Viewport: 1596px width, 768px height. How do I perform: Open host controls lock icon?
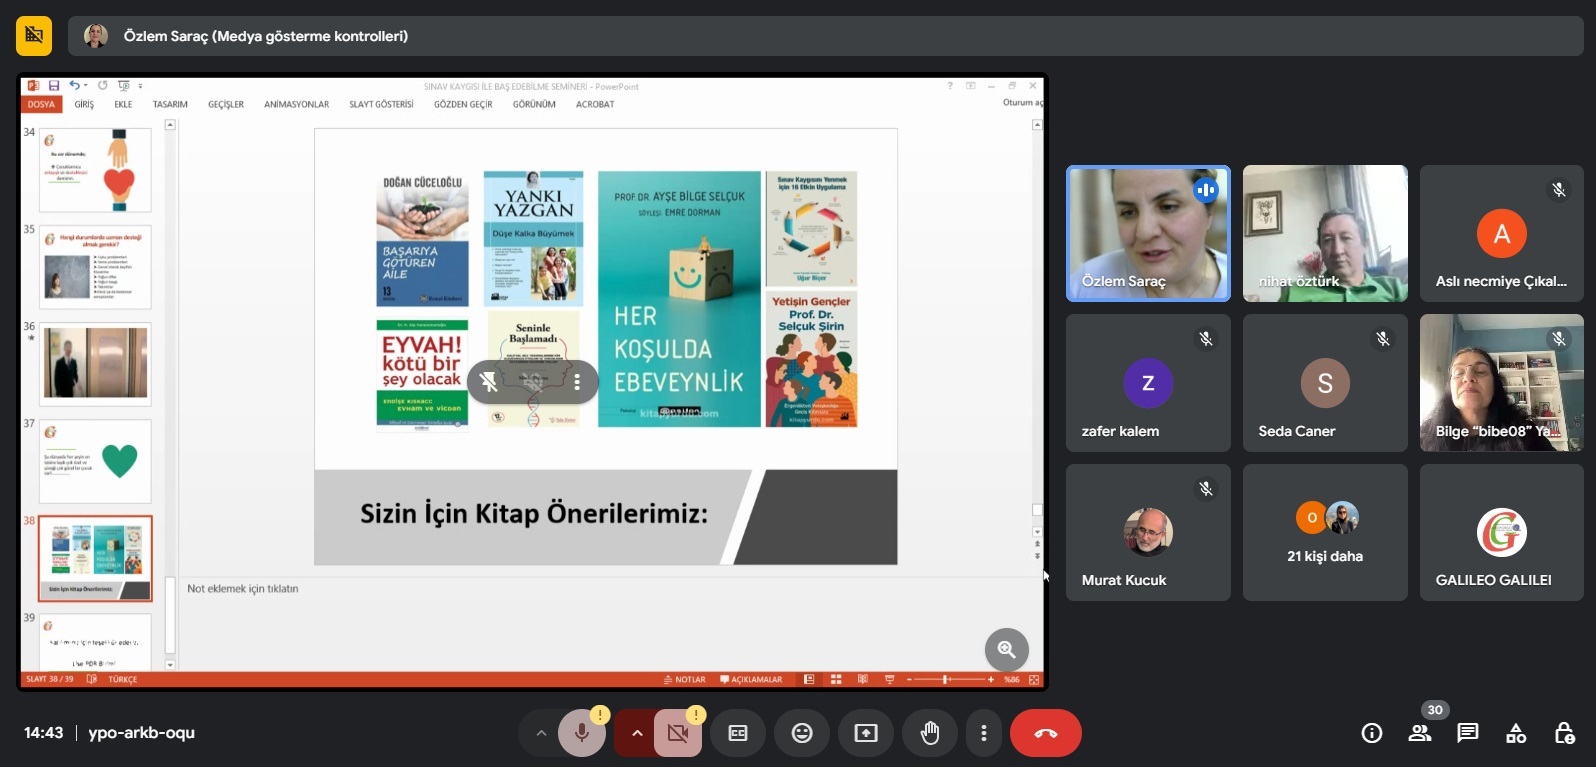tap(1564, 733)
